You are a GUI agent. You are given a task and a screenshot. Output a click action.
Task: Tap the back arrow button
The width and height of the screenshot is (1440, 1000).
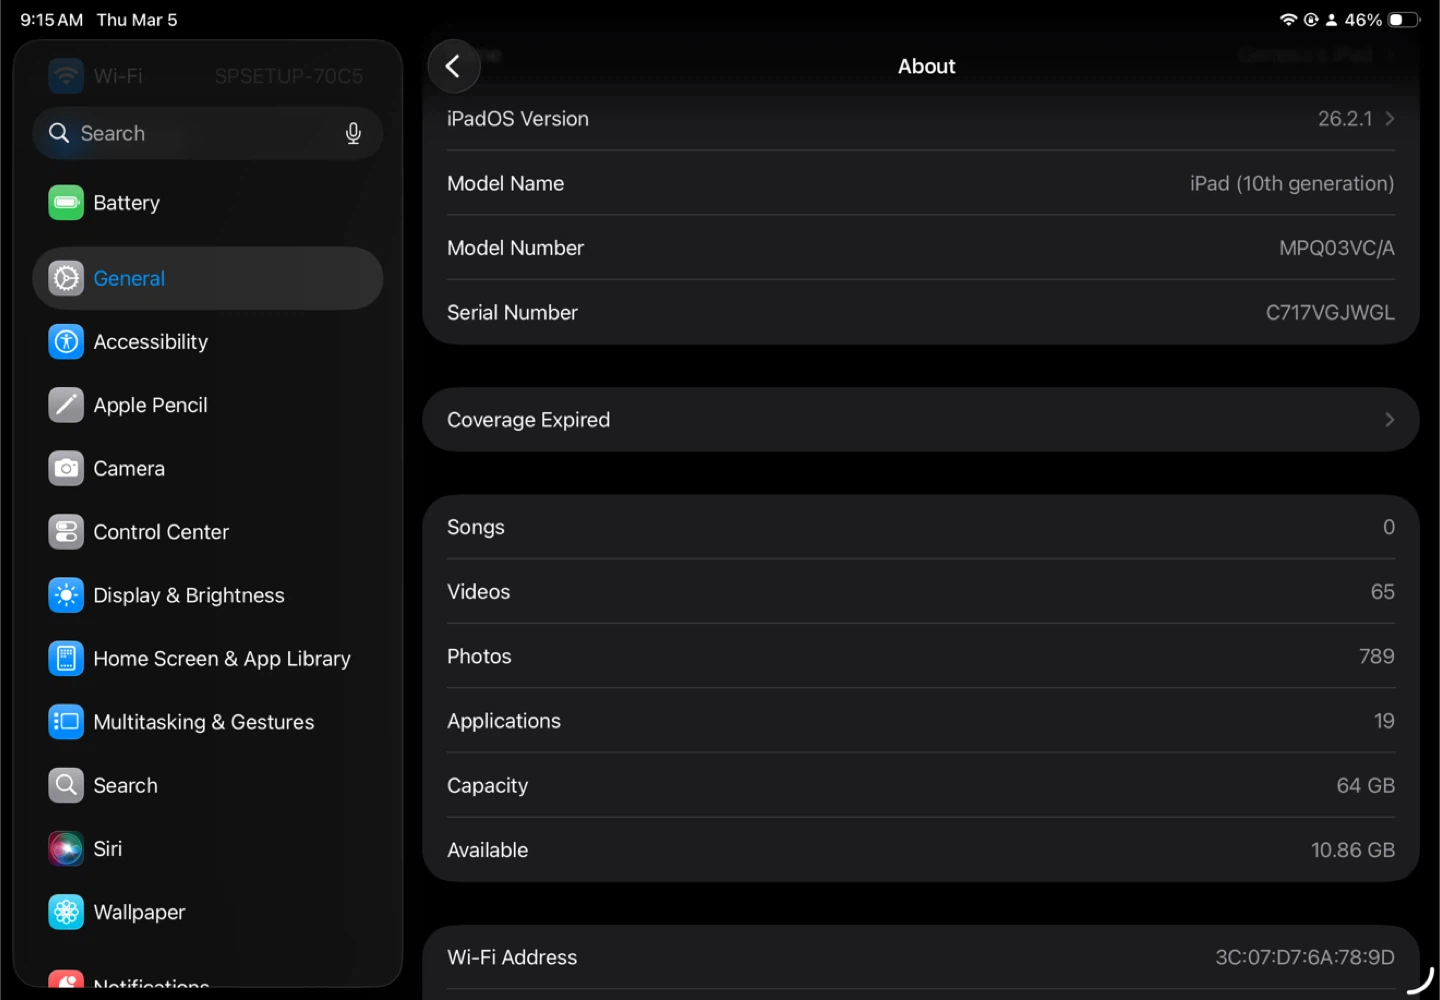pos(453,66)
